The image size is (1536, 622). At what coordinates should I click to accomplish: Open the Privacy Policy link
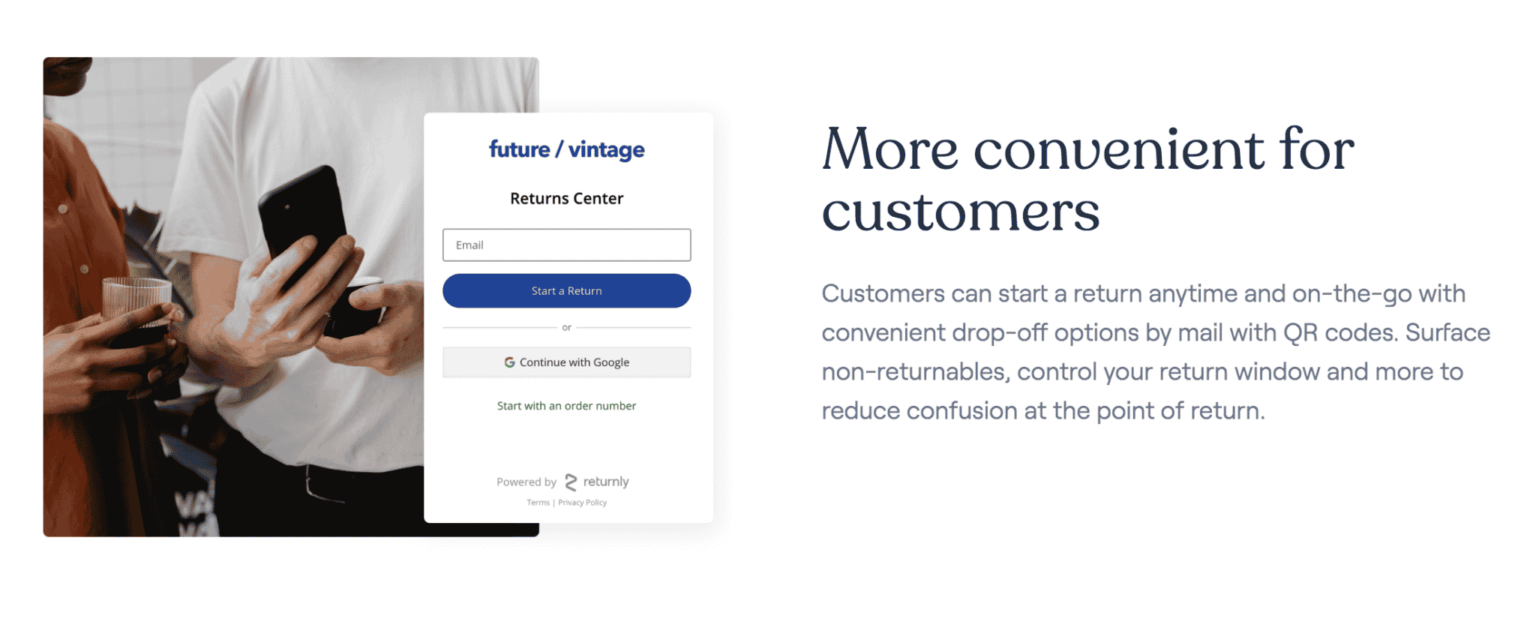pos(583,503)
